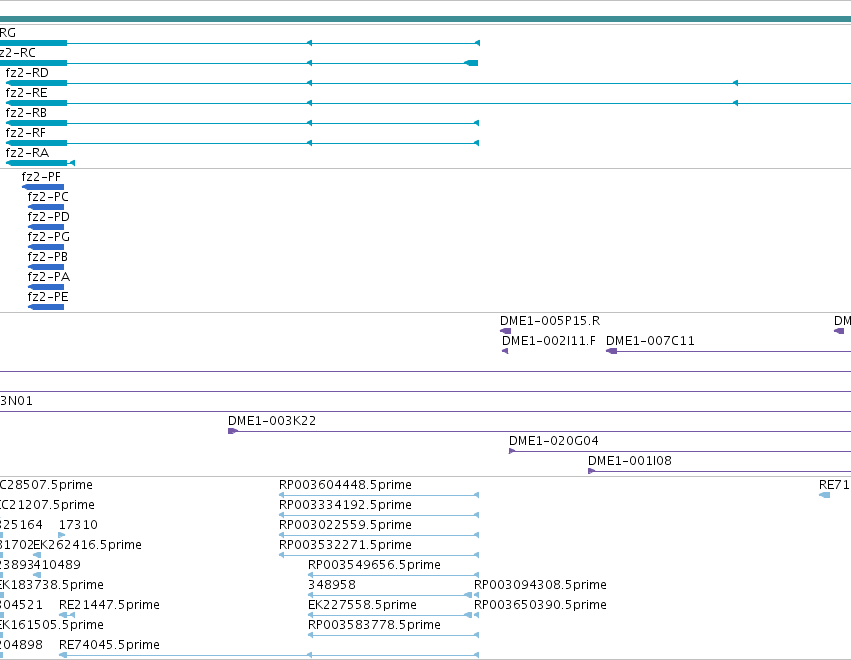Select the RP003334192.5prime EST label
This screenshot has width=851, height=660.
(x=345, y=505)
